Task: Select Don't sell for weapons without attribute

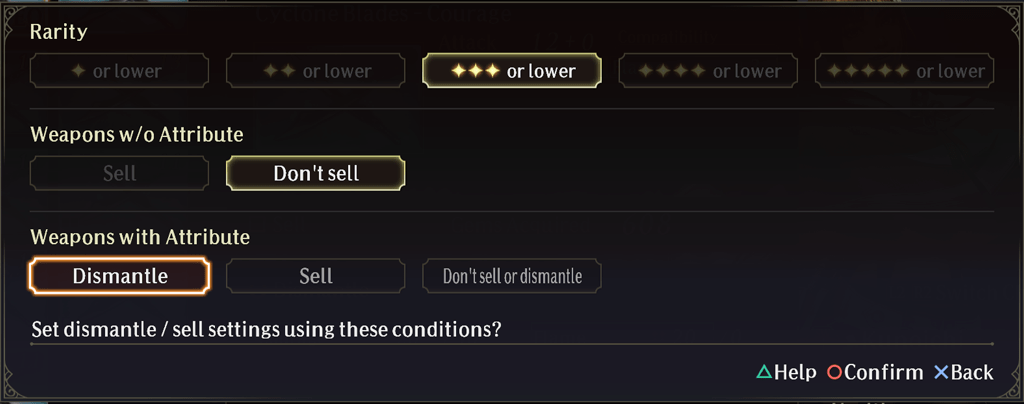Action: pos(315,173)
